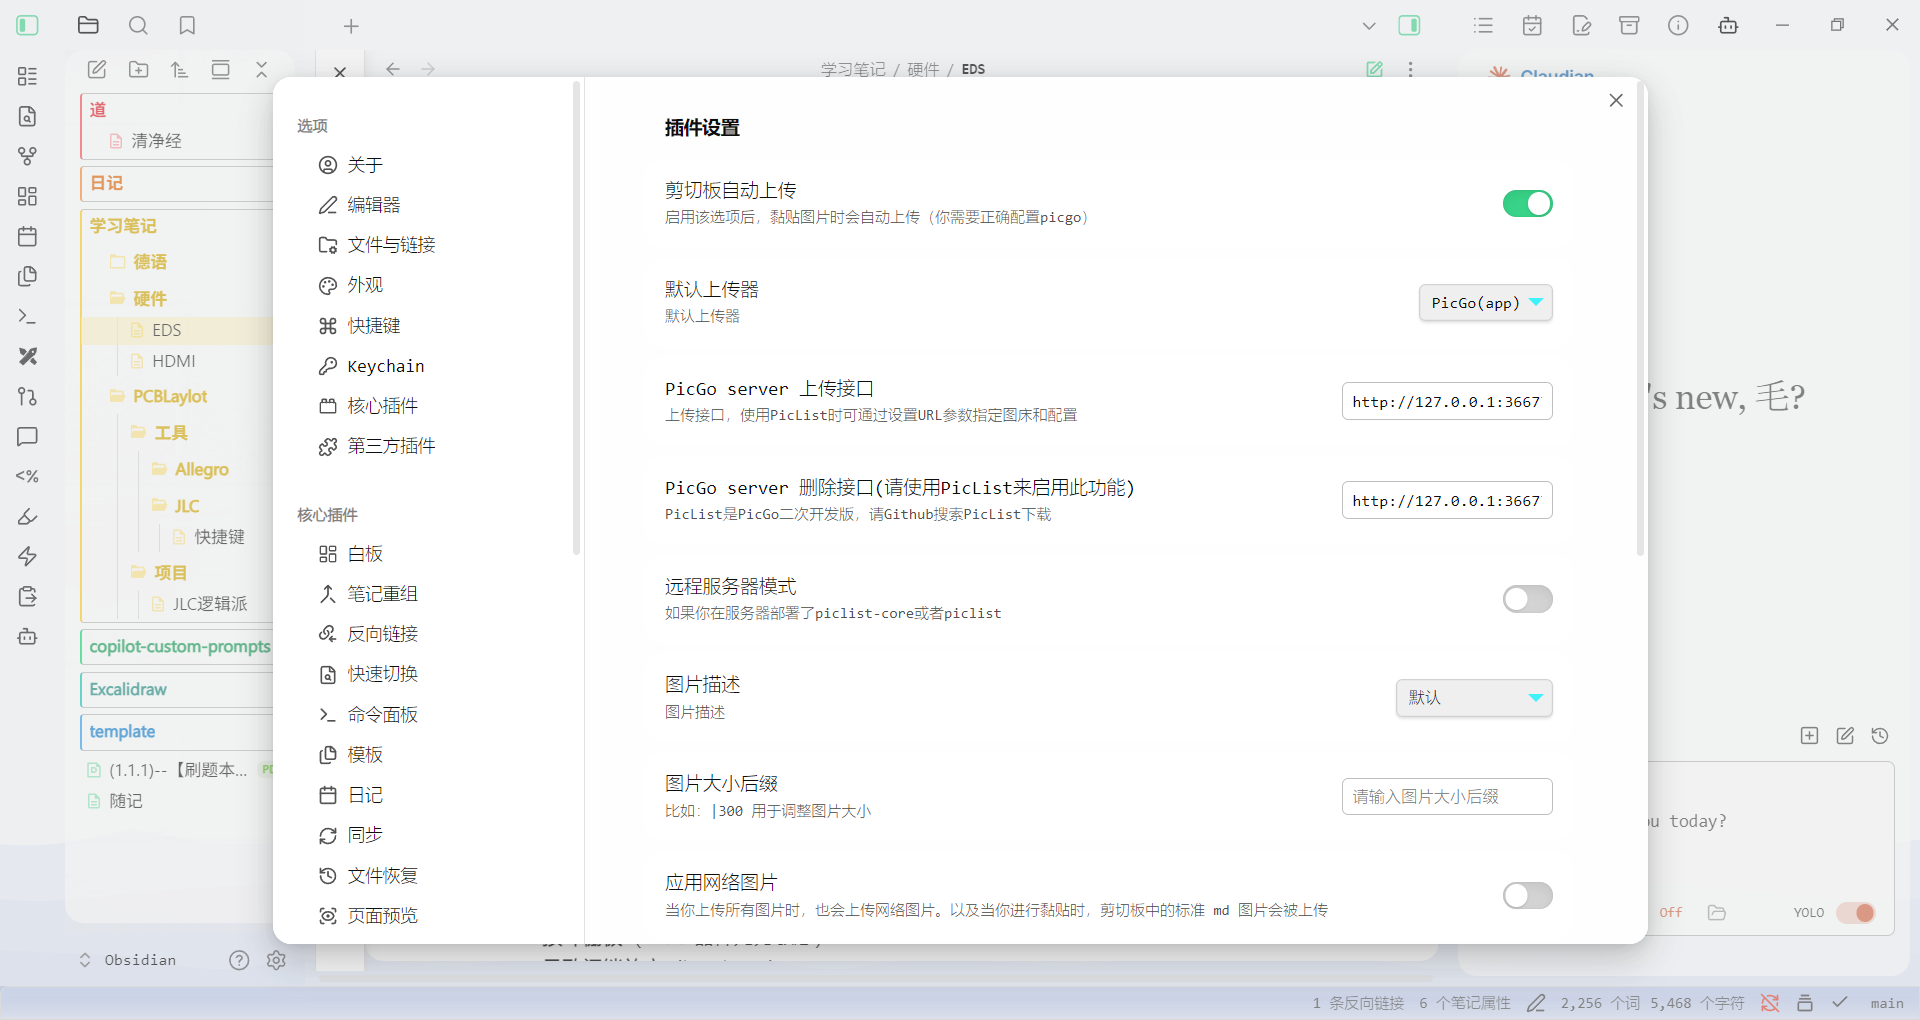
Task: Open the PicGo(app) default uploader dropdown
Action: click(1485, 303)
